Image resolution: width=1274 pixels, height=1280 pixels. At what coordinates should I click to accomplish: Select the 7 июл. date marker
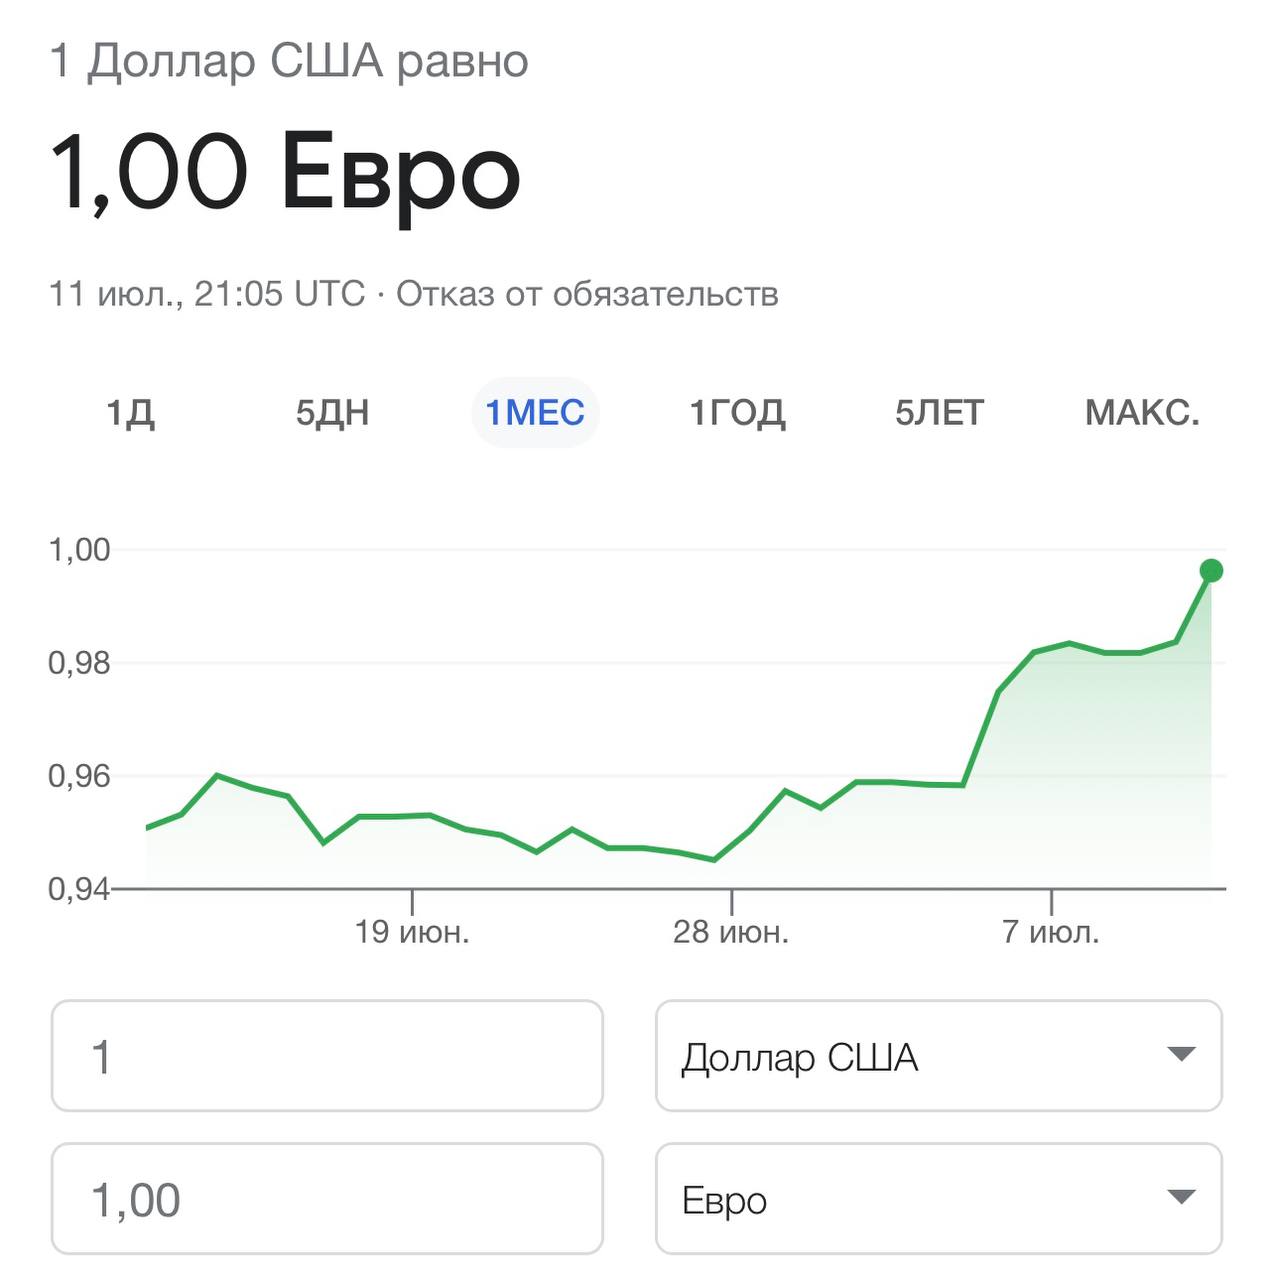coord(1051,932)
